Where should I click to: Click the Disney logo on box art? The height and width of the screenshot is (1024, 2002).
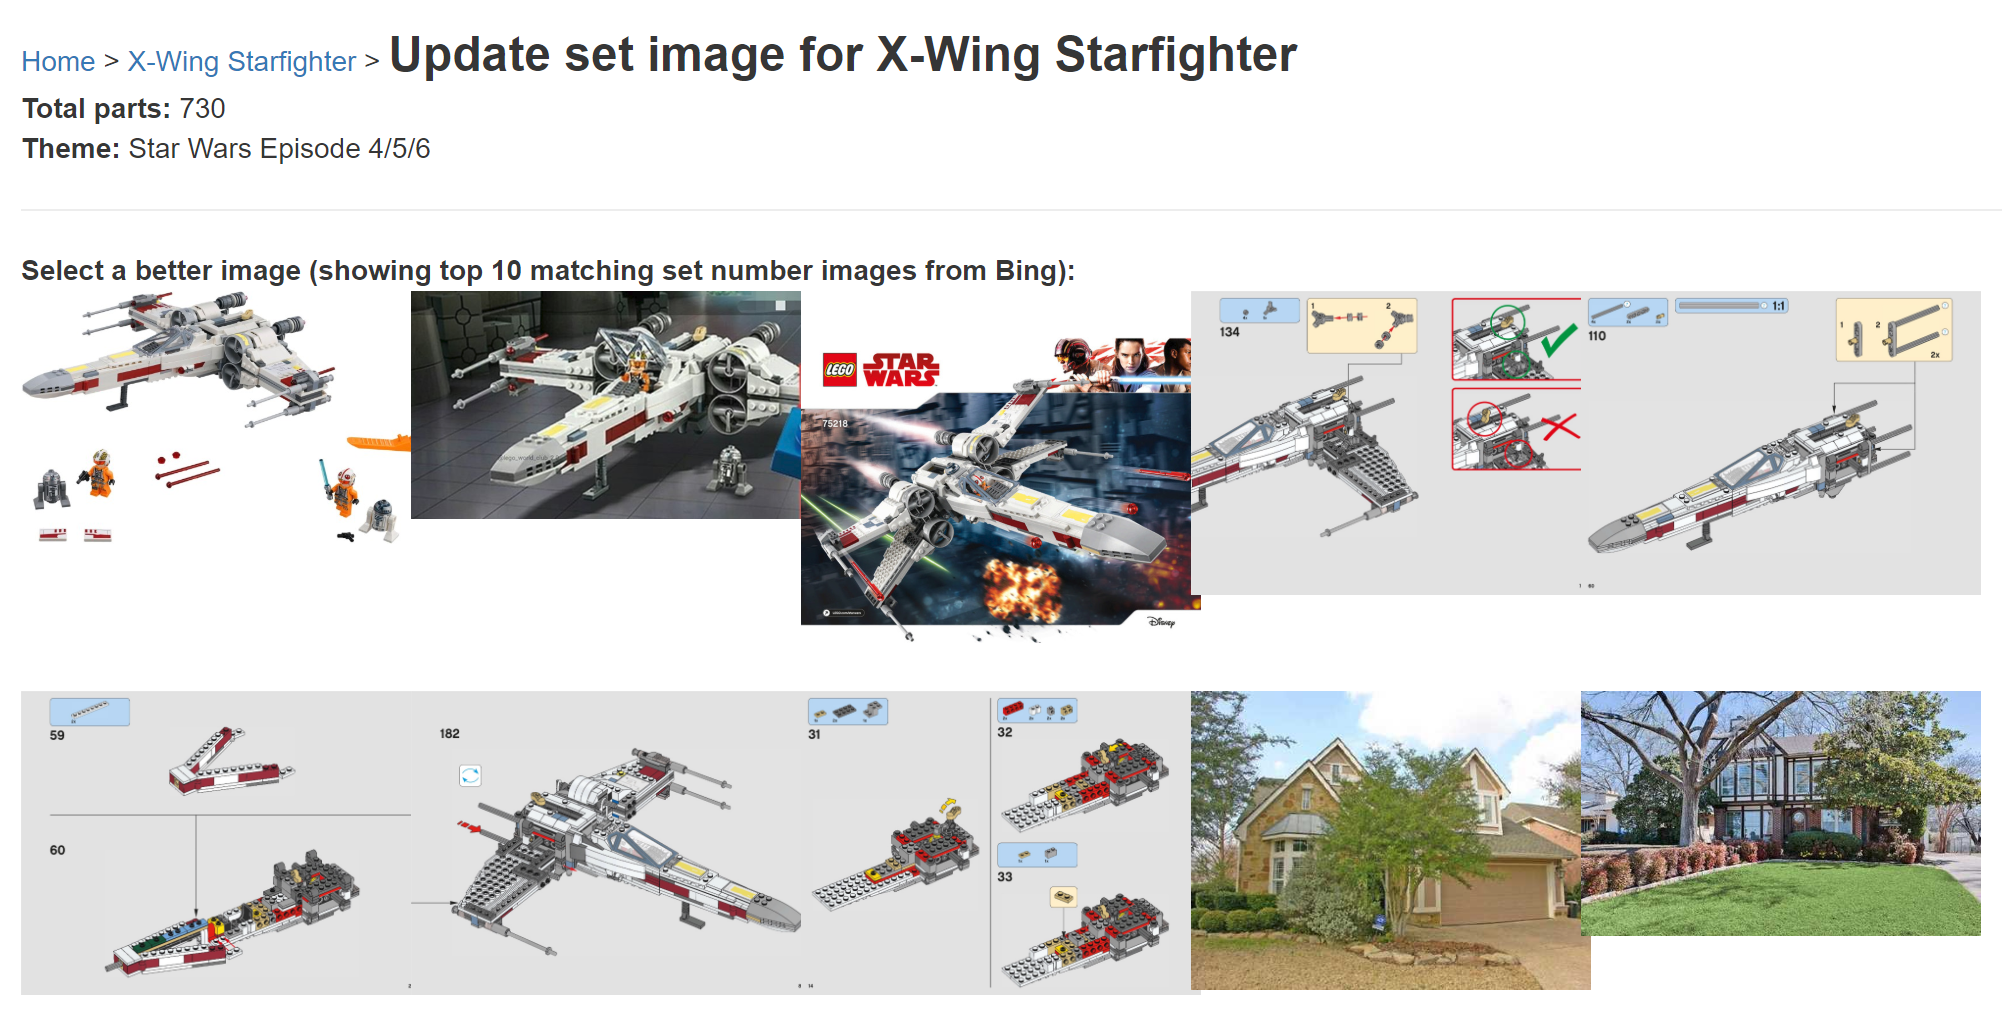(x=1161, y=622)
